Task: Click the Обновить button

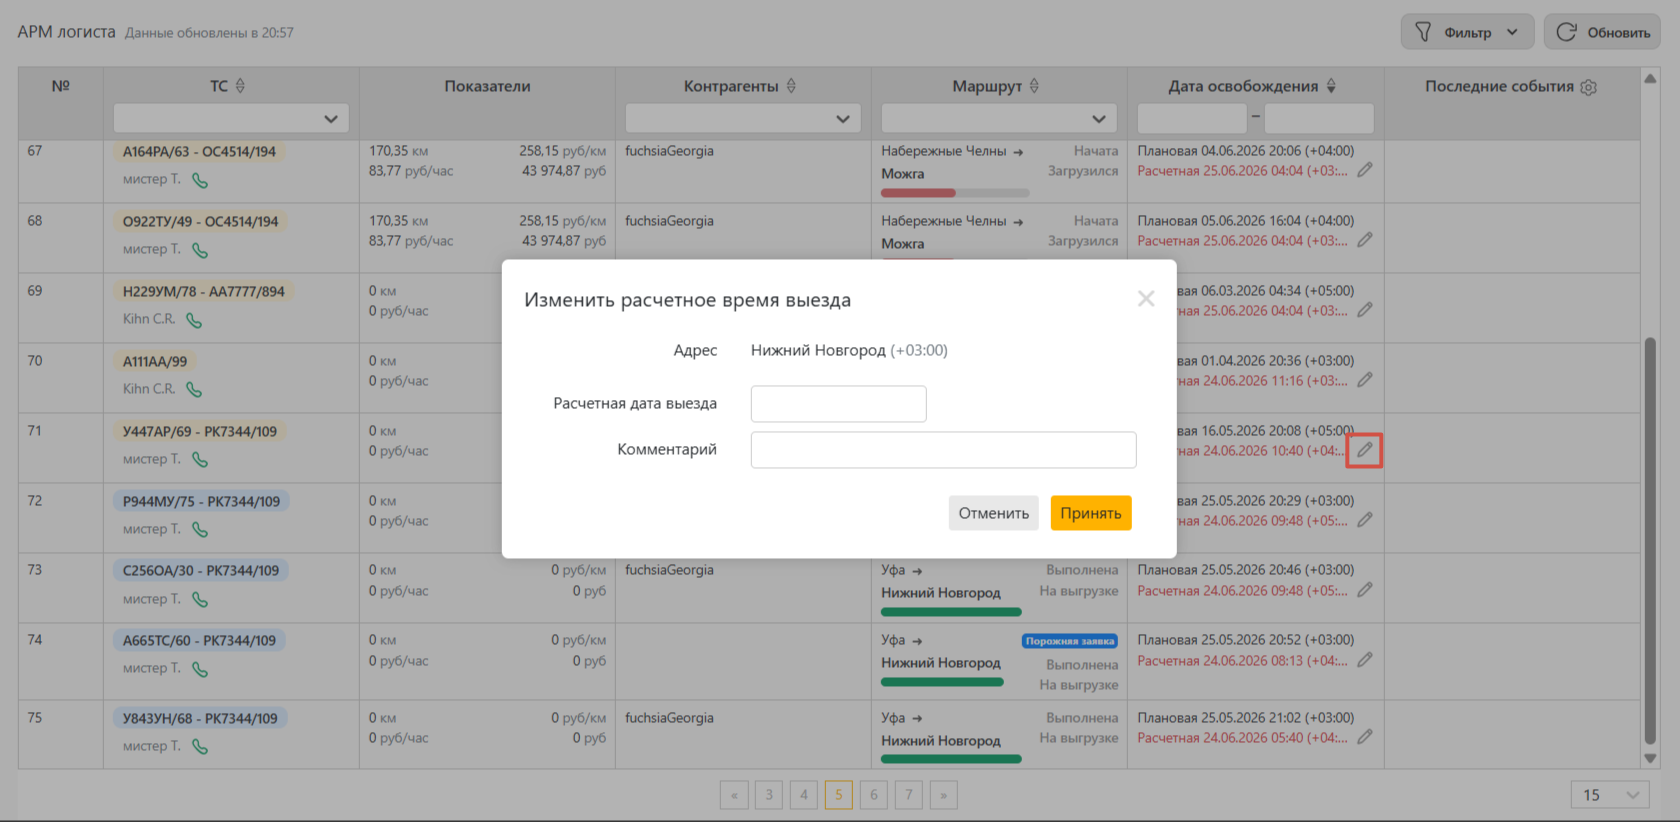Action: pyautogui.click(x=1602, y=32)
